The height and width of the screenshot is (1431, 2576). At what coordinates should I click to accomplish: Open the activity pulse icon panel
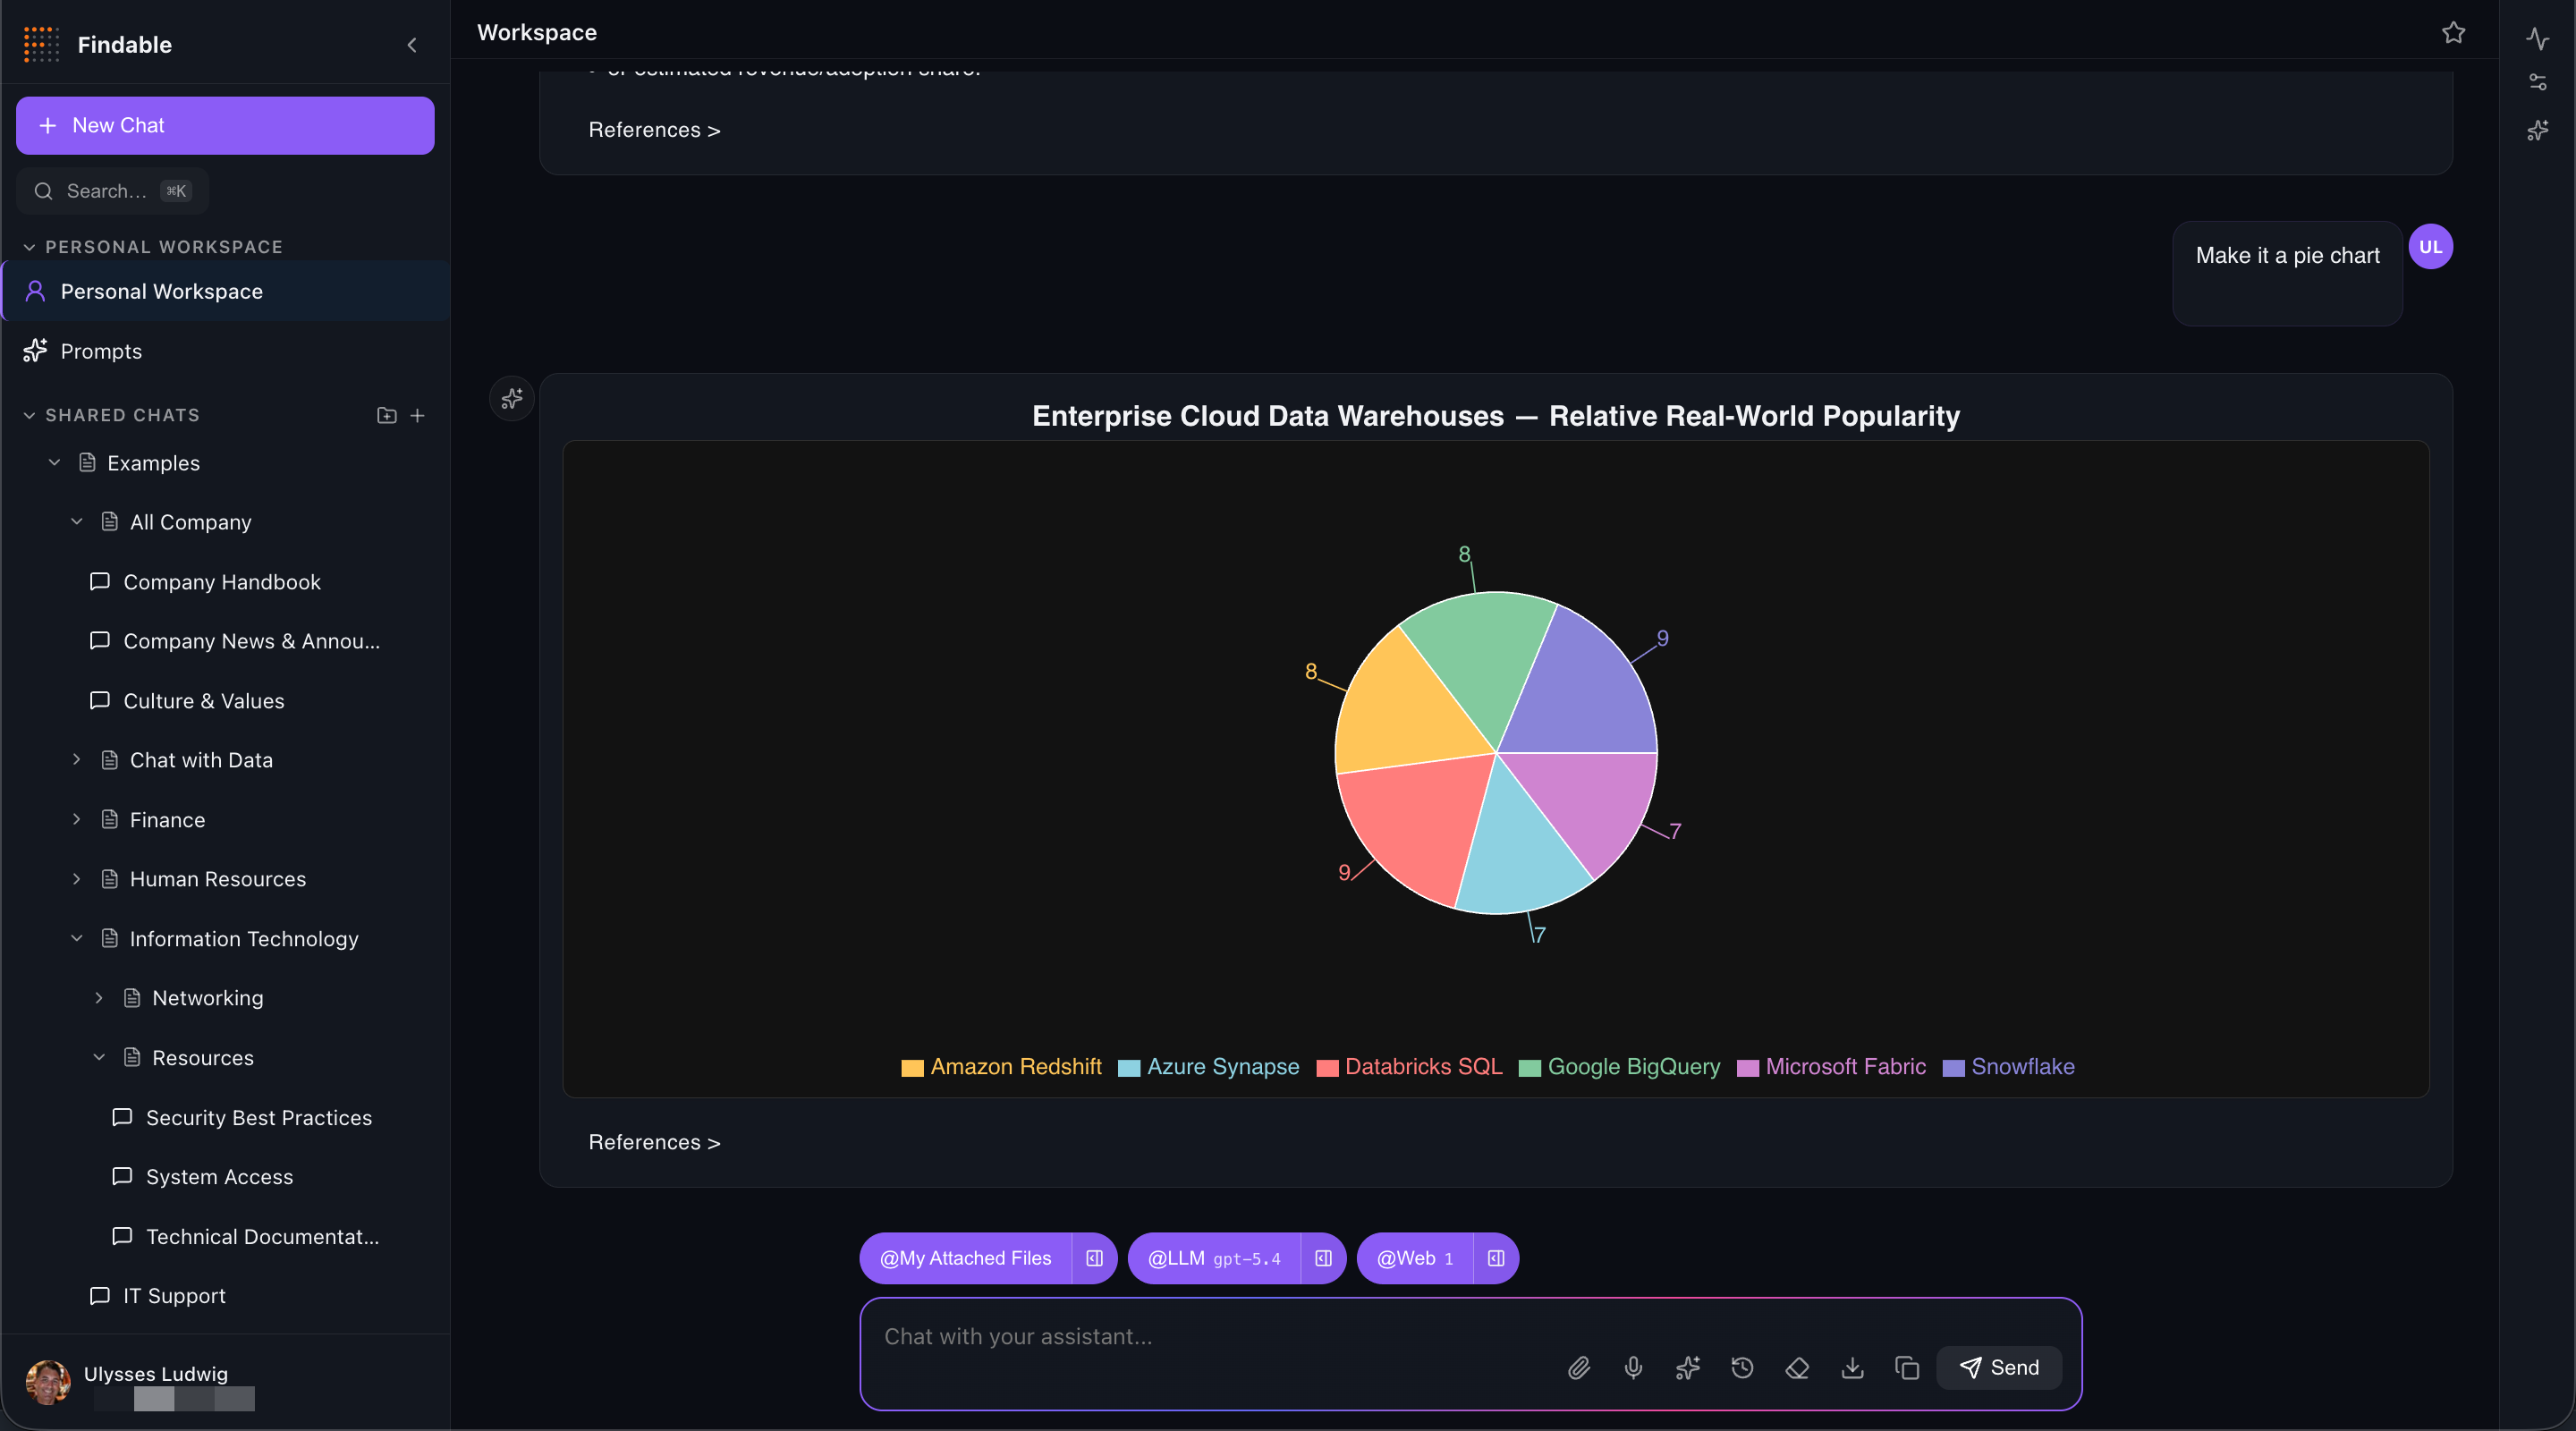2538,39
